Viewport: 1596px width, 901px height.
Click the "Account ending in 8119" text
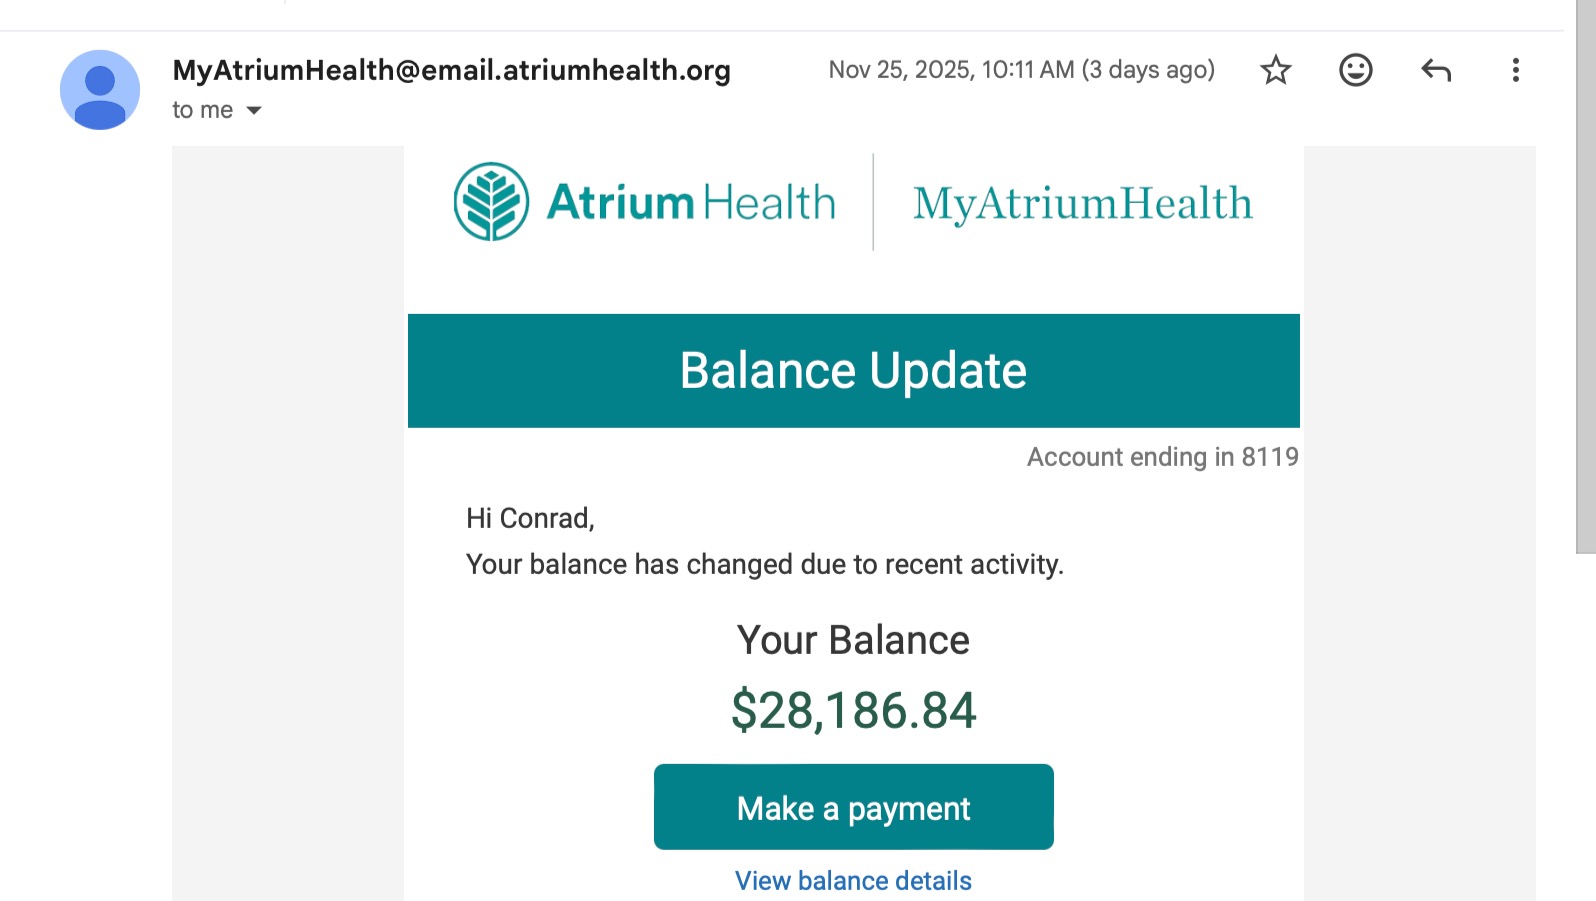click(1162, 457)
